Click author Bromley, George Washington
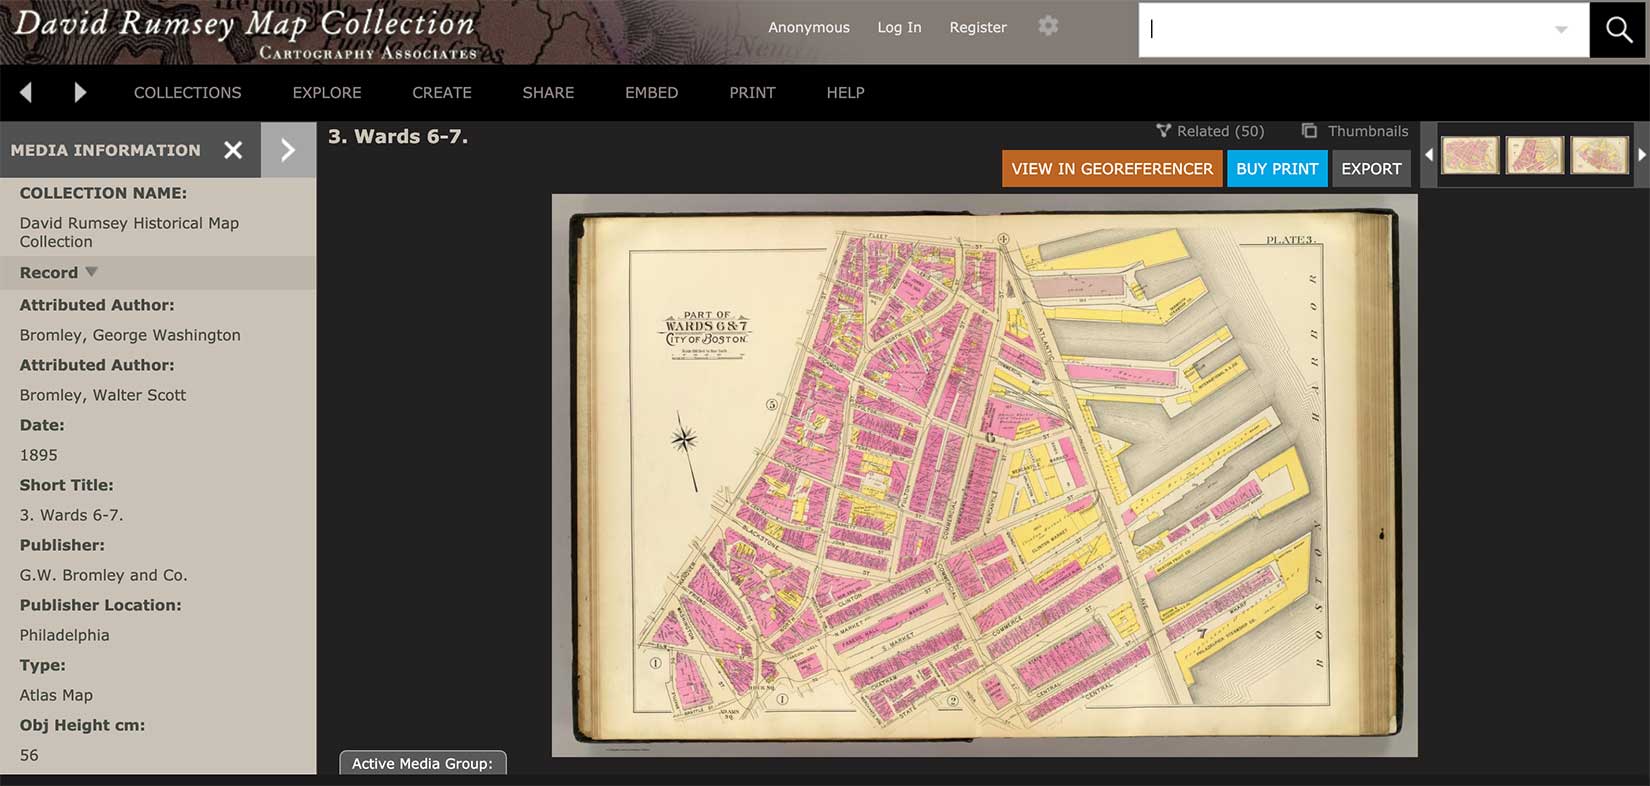Viewport: 1650px width, 786px height. (x=130, y=335)
